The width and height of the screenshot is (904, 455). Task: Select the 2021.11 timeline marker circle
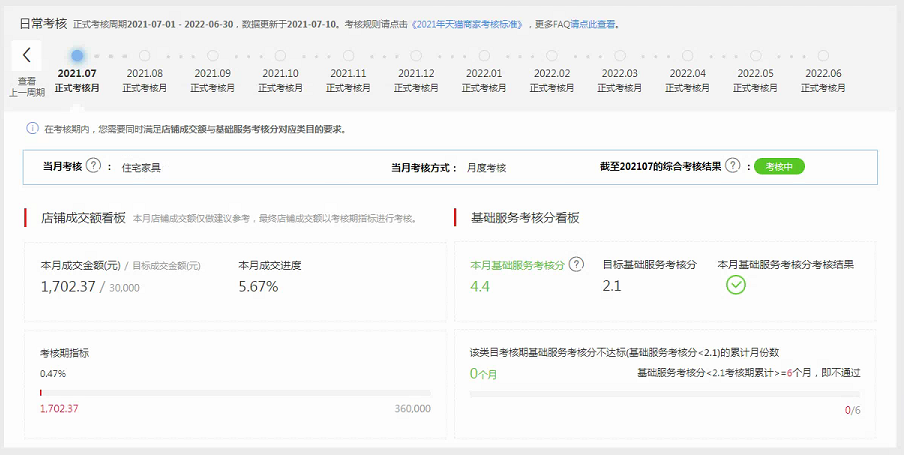(348, 55)
